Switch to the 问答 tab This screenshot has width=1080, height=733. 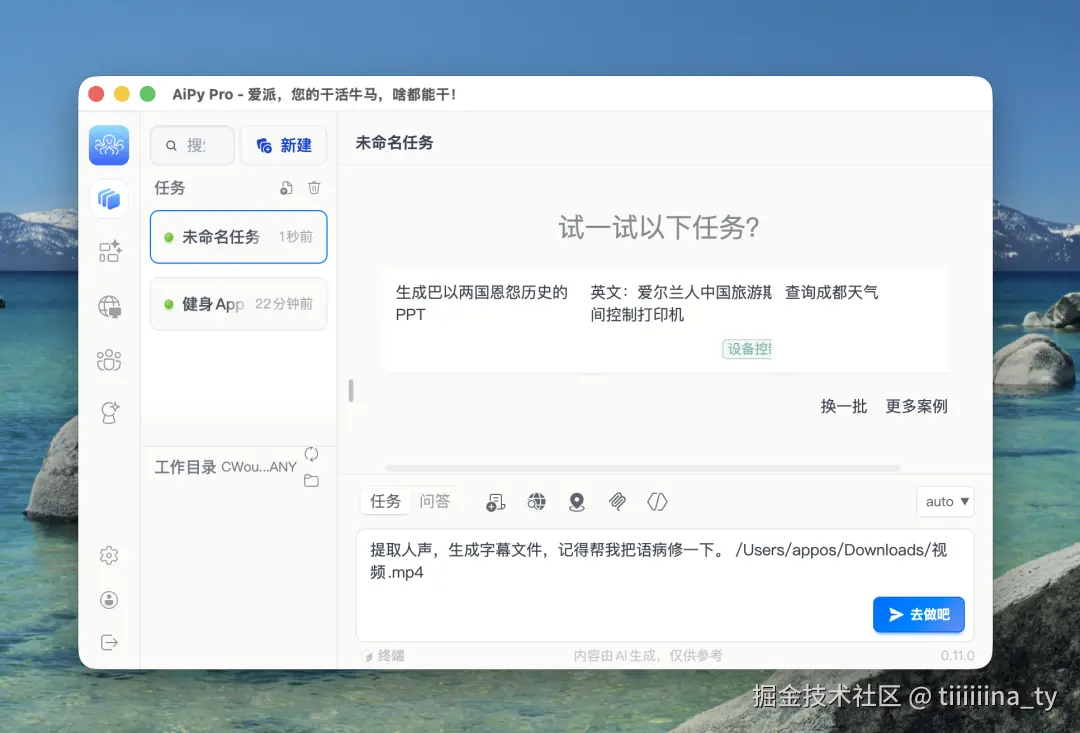coord(437,501)
